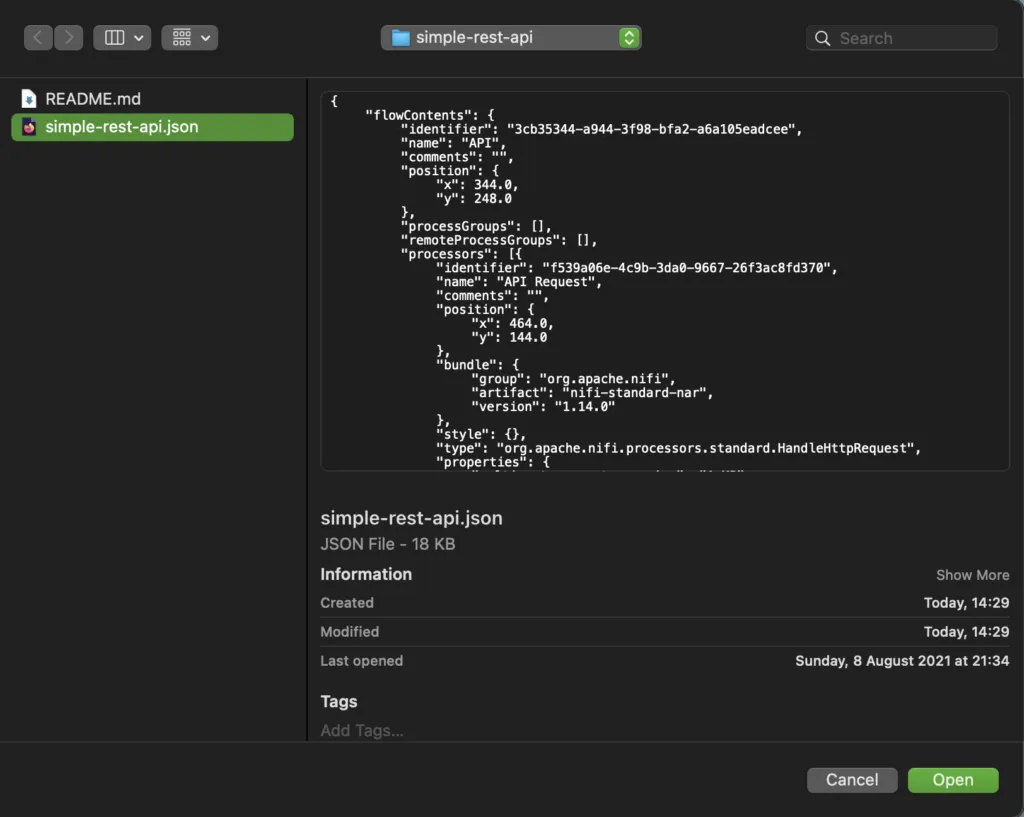Viewport: 1024px width, 817px height.
Task: Click the JSON content preview pane
Action: (x=664, y=280)
